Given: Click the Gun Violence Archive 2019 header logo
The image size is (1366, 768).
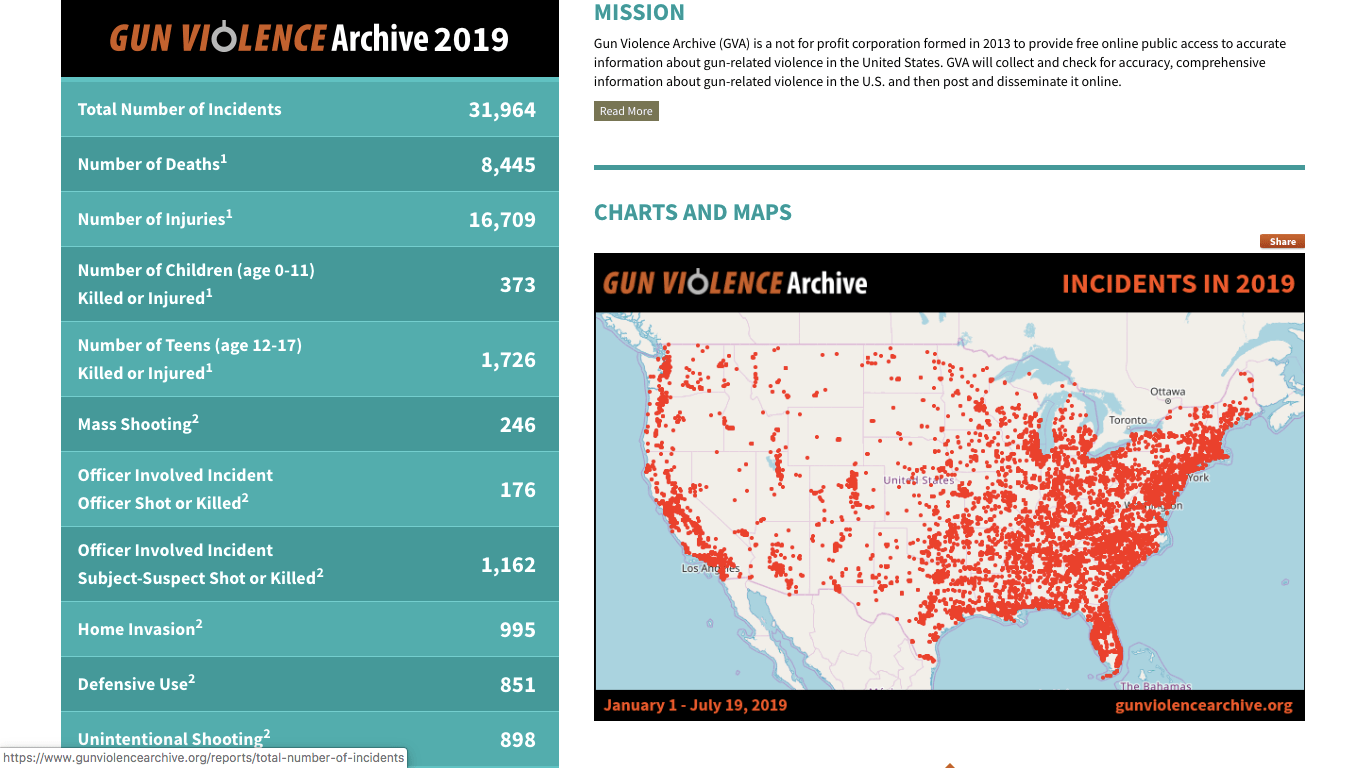Looking at the screenshot, I should pyautogui.click(x=309, y=39).
